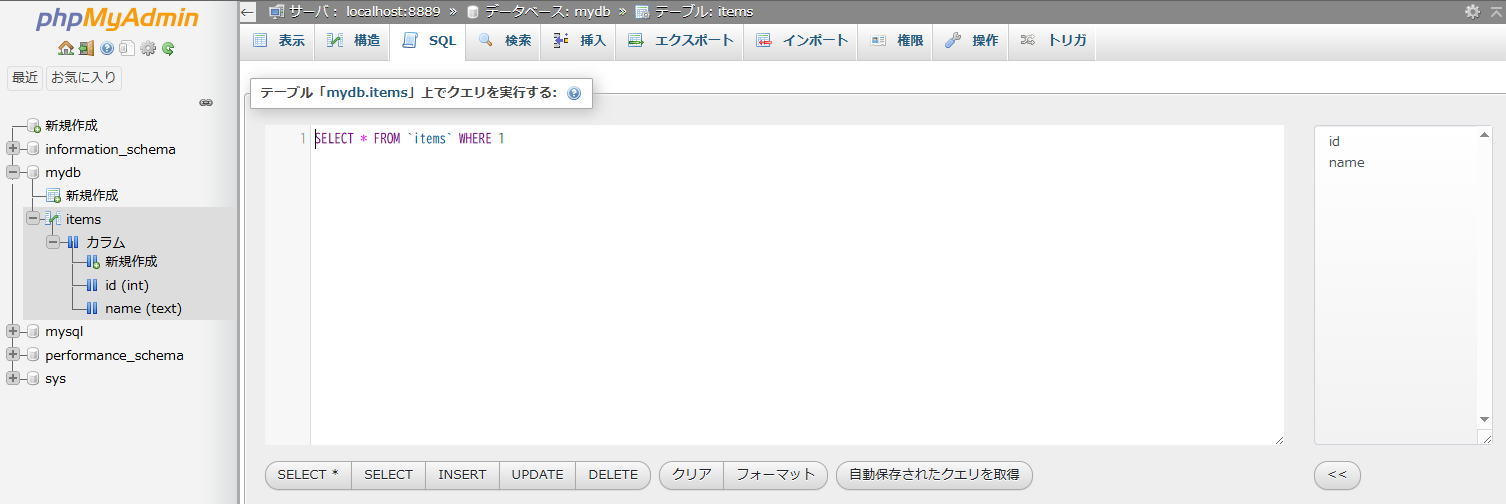This screenshot has width=1506, height=504.
Task: Collapse the mydb database node
Action: (x=13, y=172)
